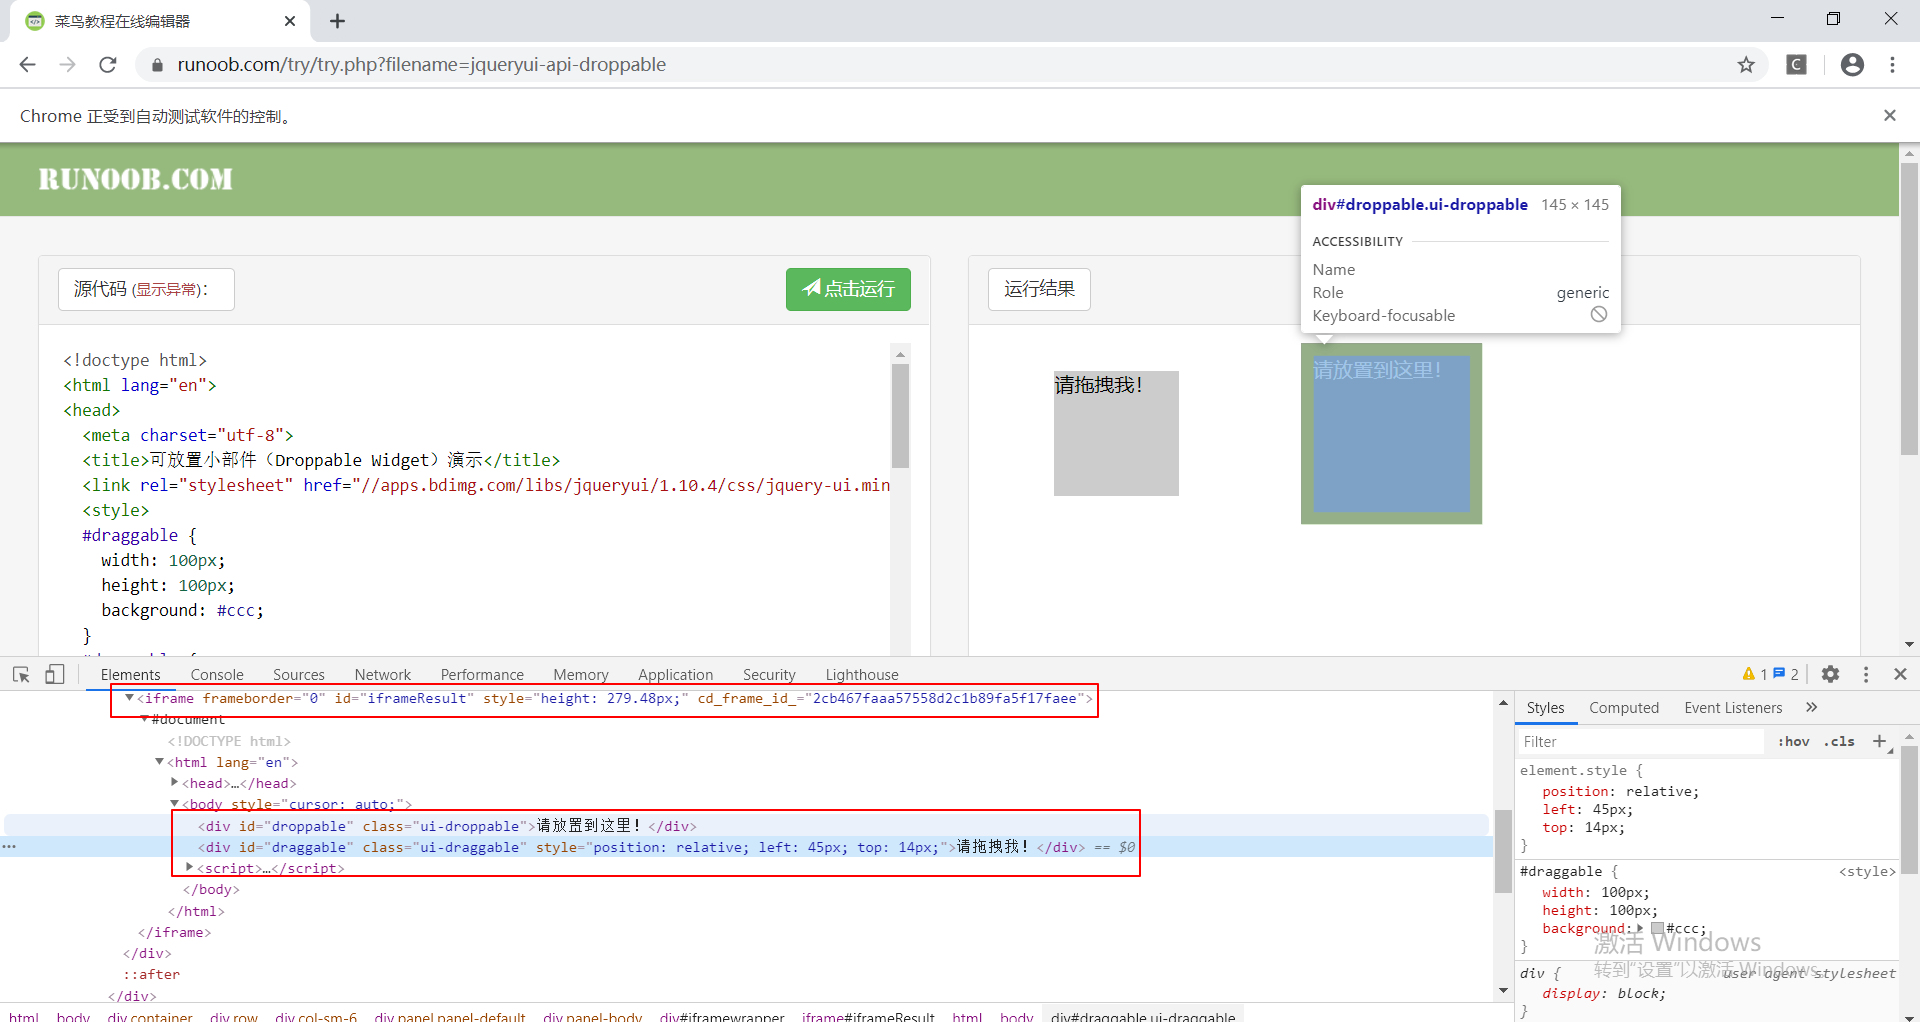This screenshot has height=1022, width=1920.
Task: Open the #ccc background color swatch
Action: (x=1657, y=929)
